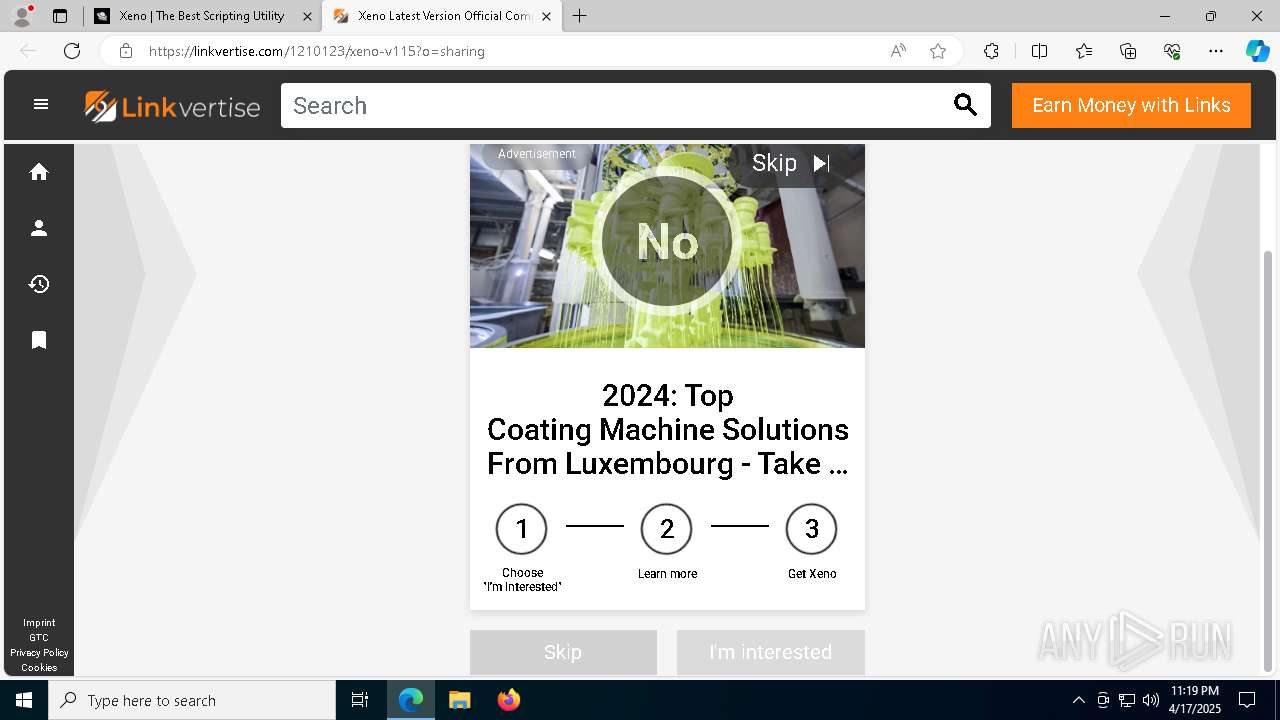This screenshot has width=1280, height=720.
Task: Open the Imprint link
Action: pyautogui.click(x=39, y=623)
